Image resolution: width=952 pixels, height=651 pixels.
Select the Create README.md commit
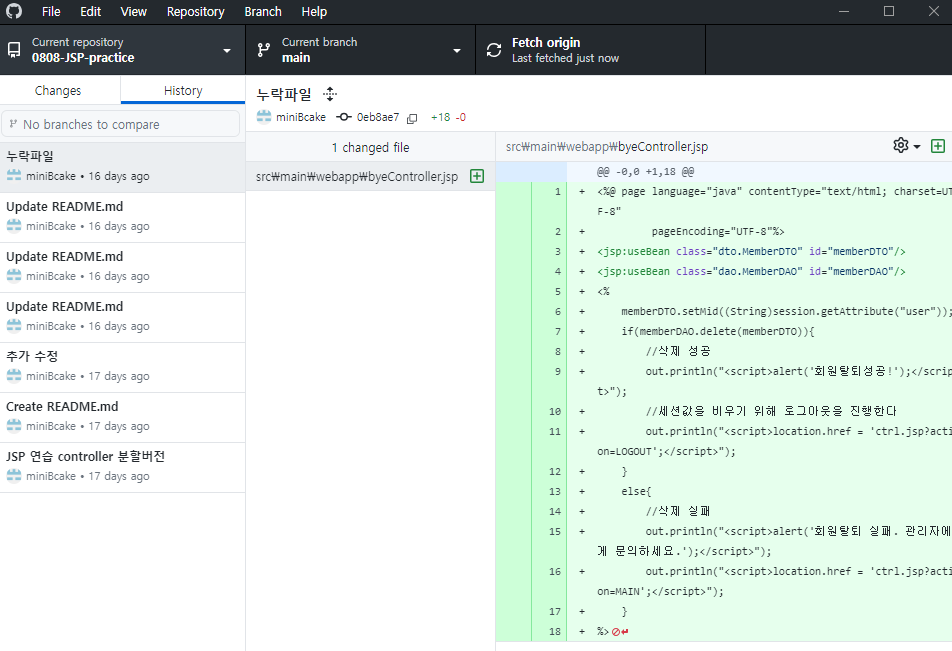point(123,417)
